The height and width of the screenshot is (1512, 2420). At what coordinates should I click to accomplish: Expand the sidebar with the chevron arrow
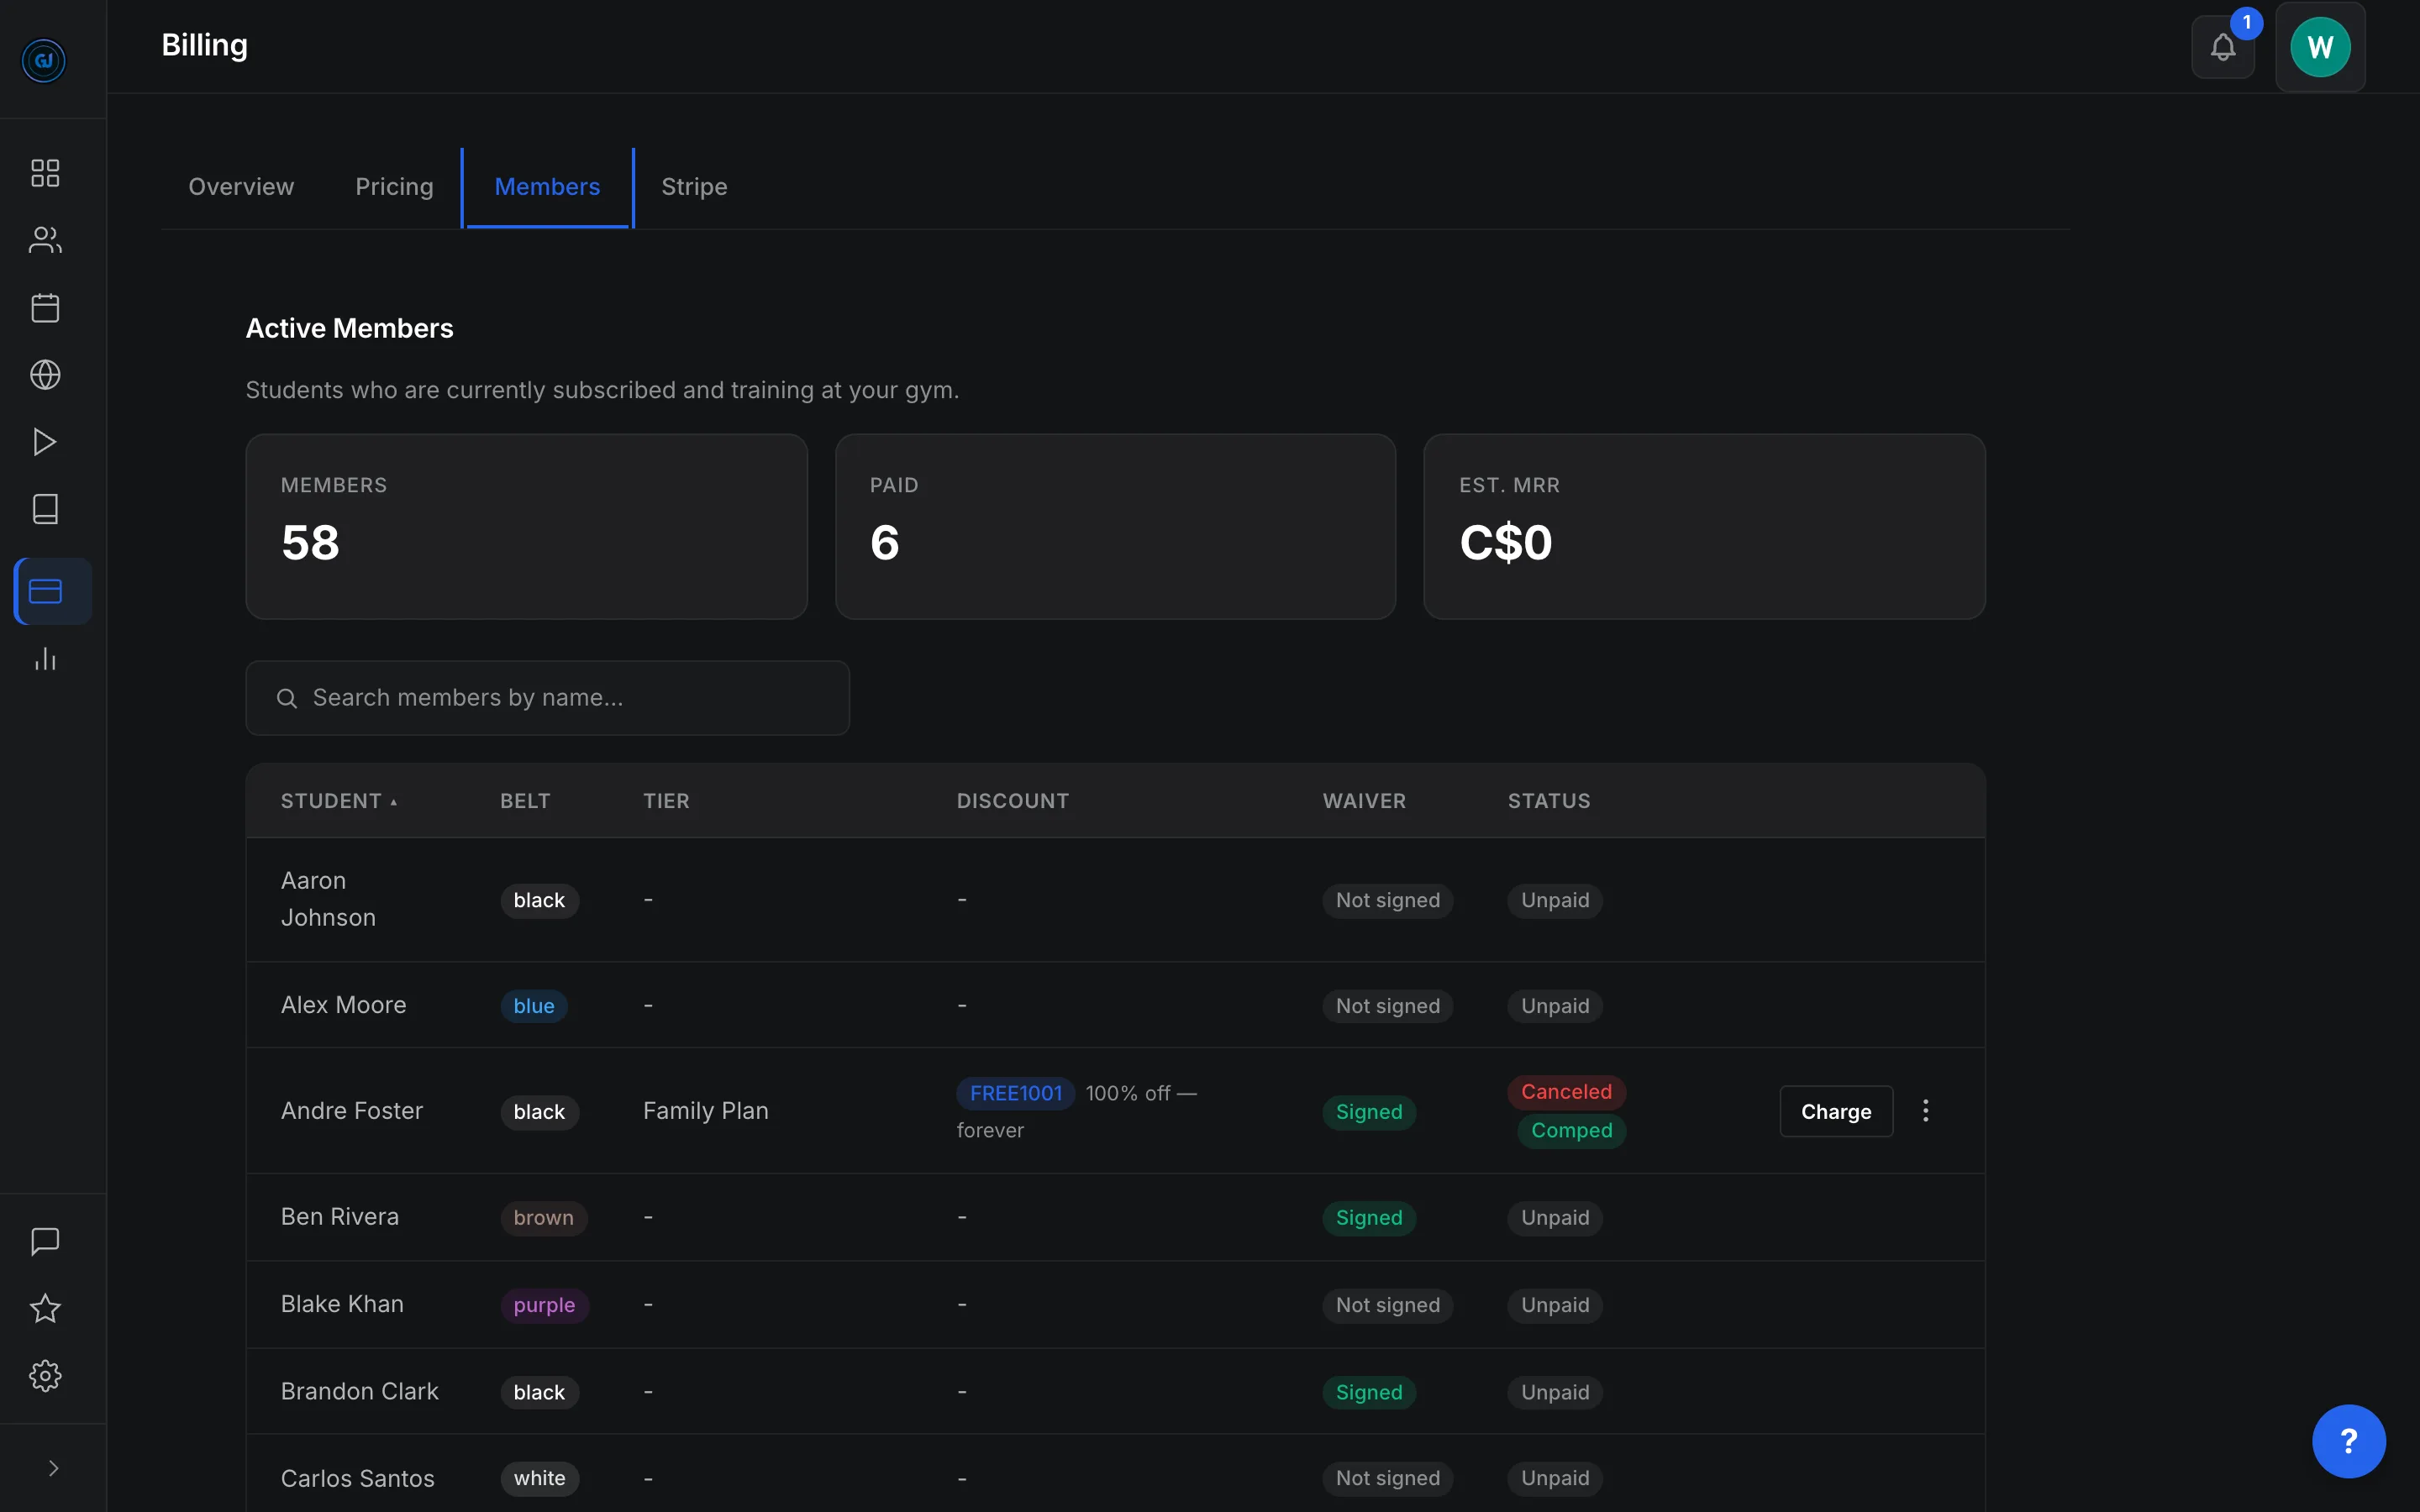pos(53,1468)
